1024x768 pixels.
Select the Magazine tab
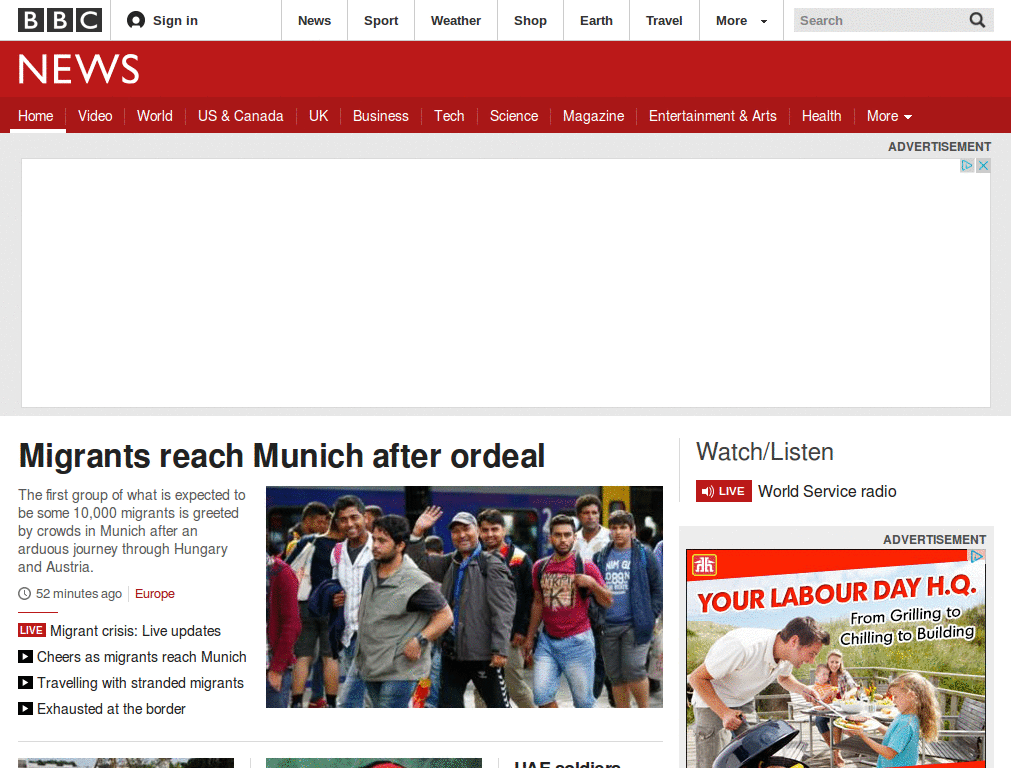coord(594,116)
